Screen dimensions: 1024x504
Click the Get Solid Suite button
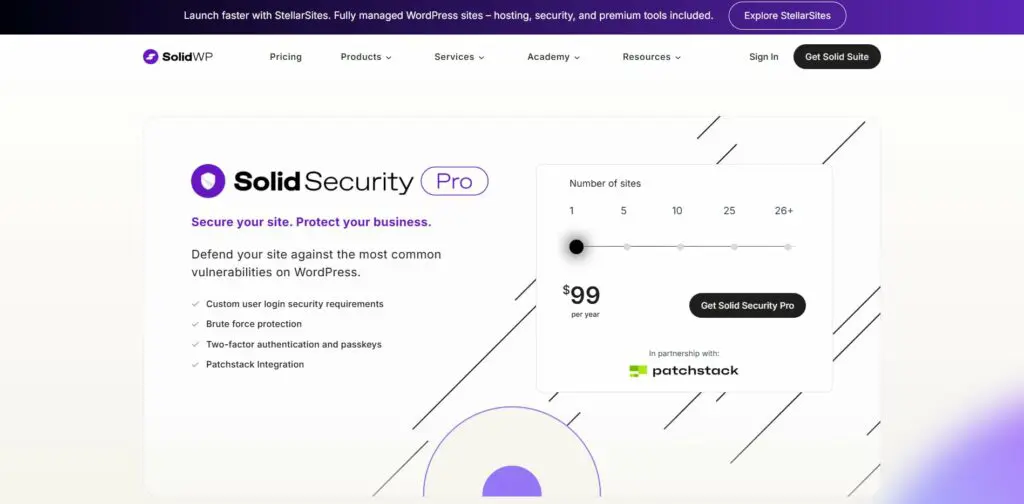pyautogui.click(x=837, y=57)
